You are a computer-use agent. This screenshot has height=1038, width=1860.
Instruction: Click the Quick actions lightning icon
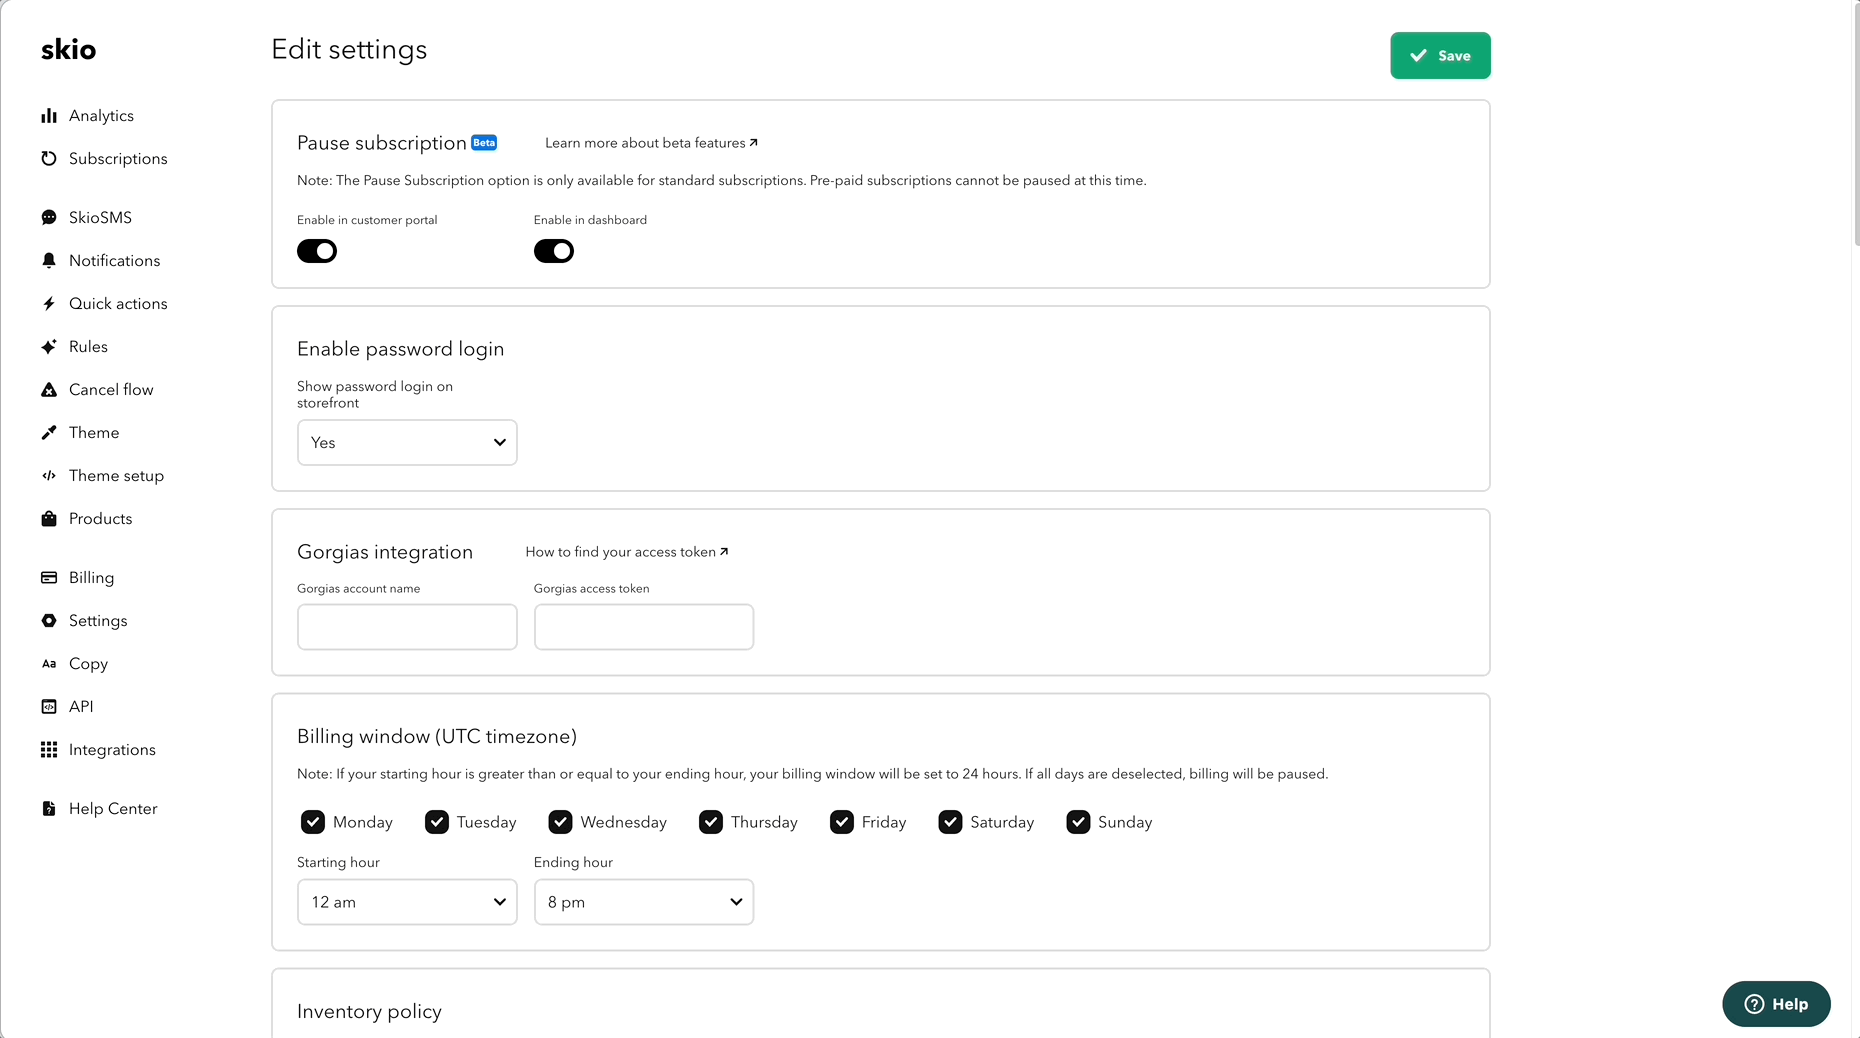pos(49,304)
